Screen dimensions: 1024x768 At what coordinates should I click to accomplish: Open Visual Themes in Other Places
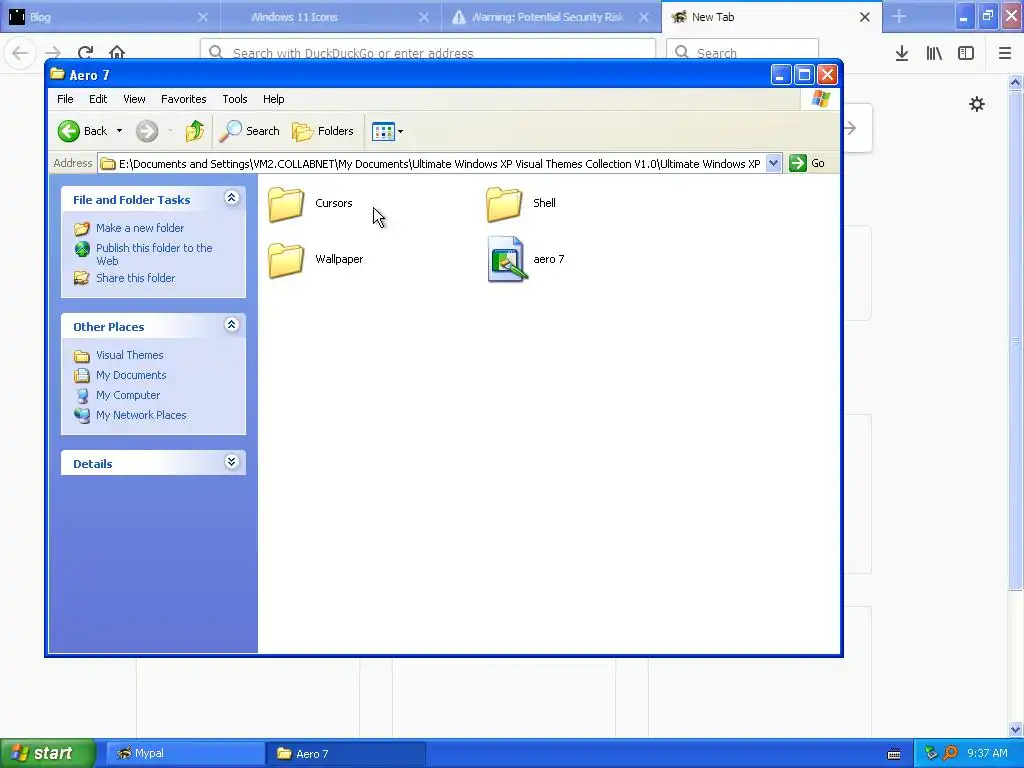[x=129, y=355]
